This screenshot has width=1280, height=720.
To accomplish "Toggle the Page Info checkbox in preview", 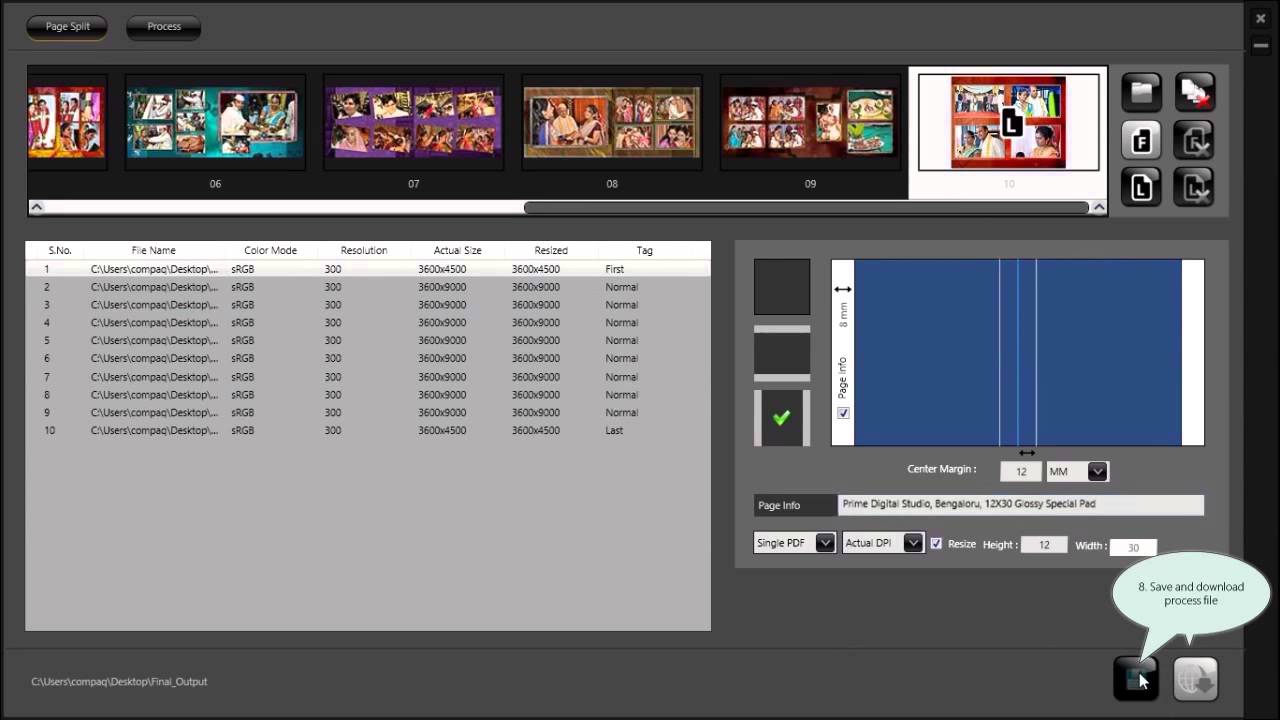I will pyautogui.click(x=843, y=413).
